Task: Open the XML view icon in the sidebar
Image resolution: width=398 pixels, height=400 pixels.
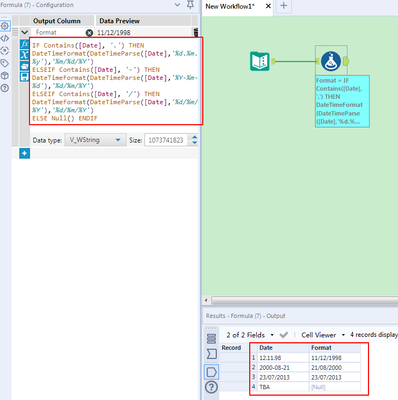Action: (5, 38)
